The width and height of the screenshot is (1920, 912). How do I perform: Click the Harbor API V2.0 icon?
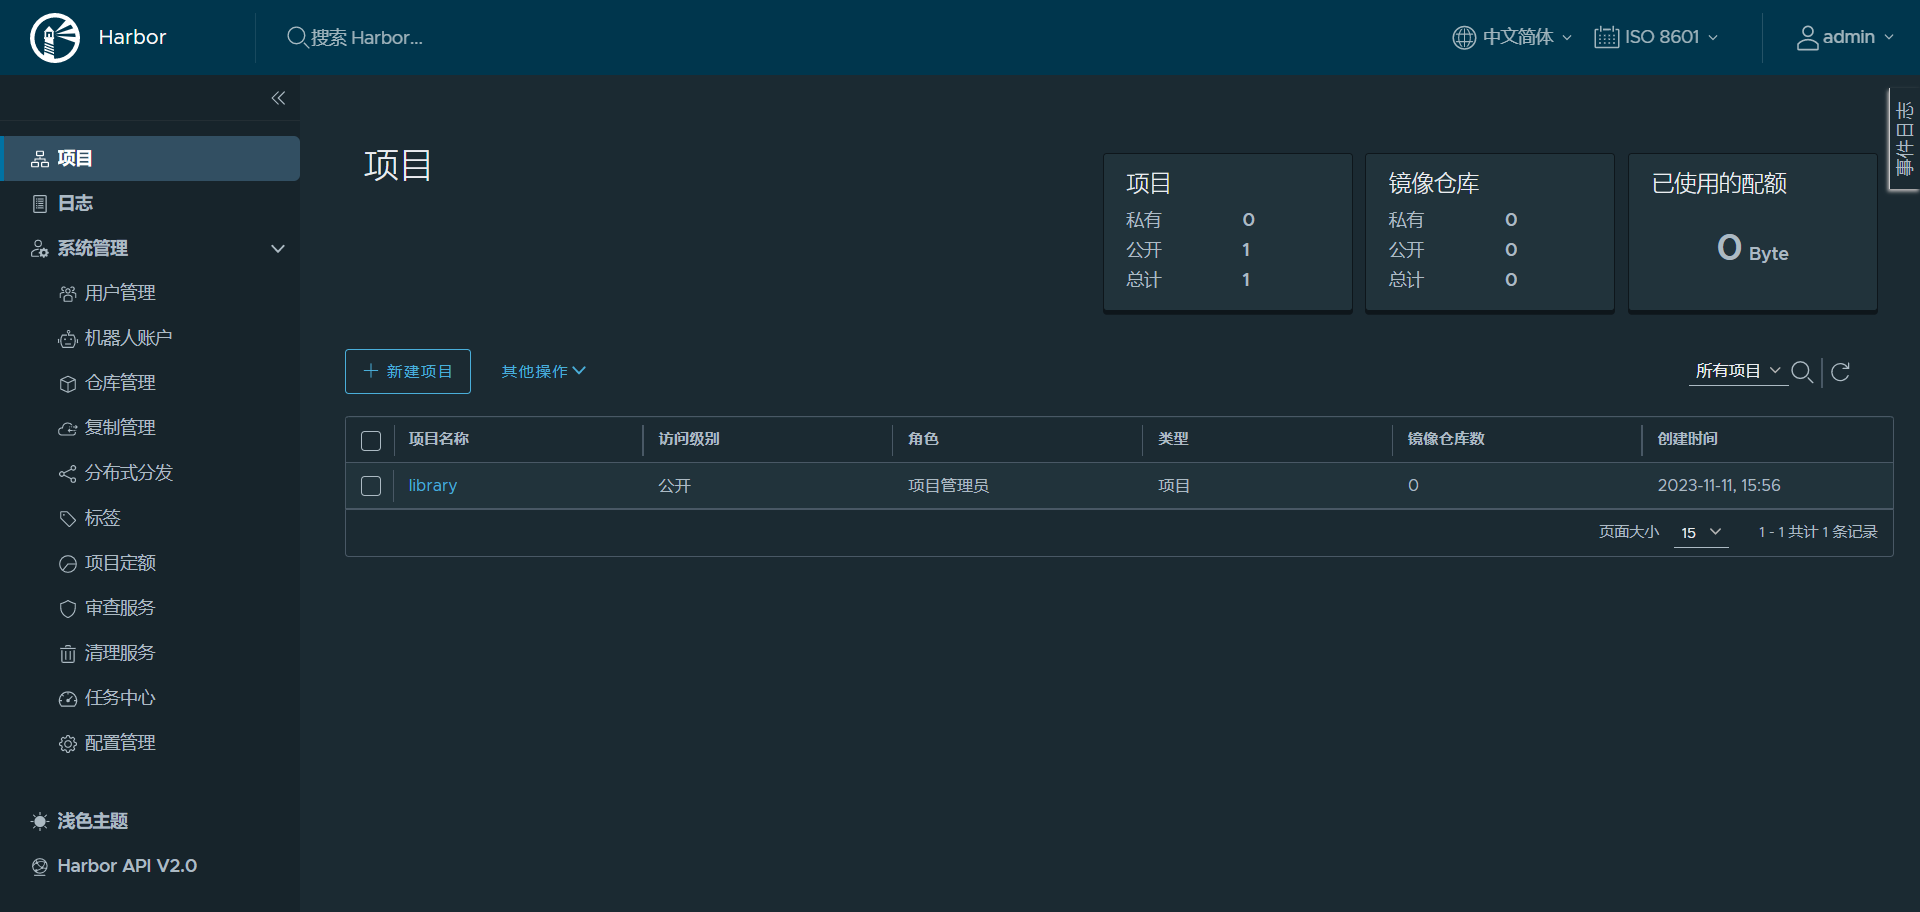point(40,867)
